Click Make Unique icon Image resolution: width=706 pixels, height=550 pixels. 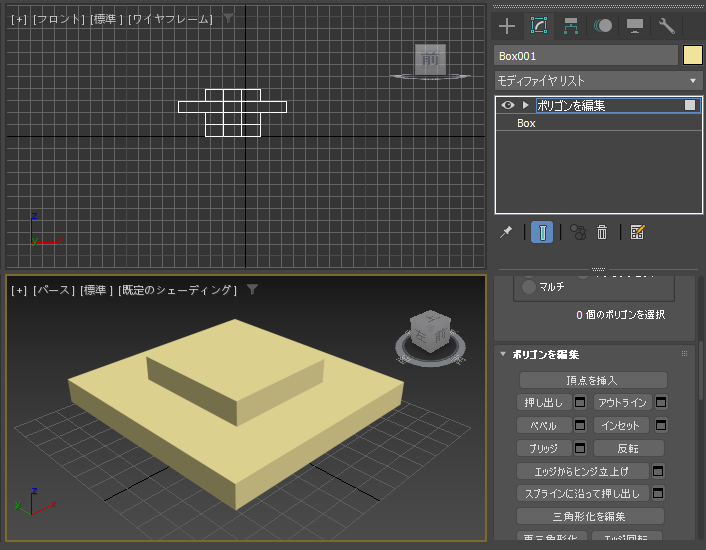point(578,232)
